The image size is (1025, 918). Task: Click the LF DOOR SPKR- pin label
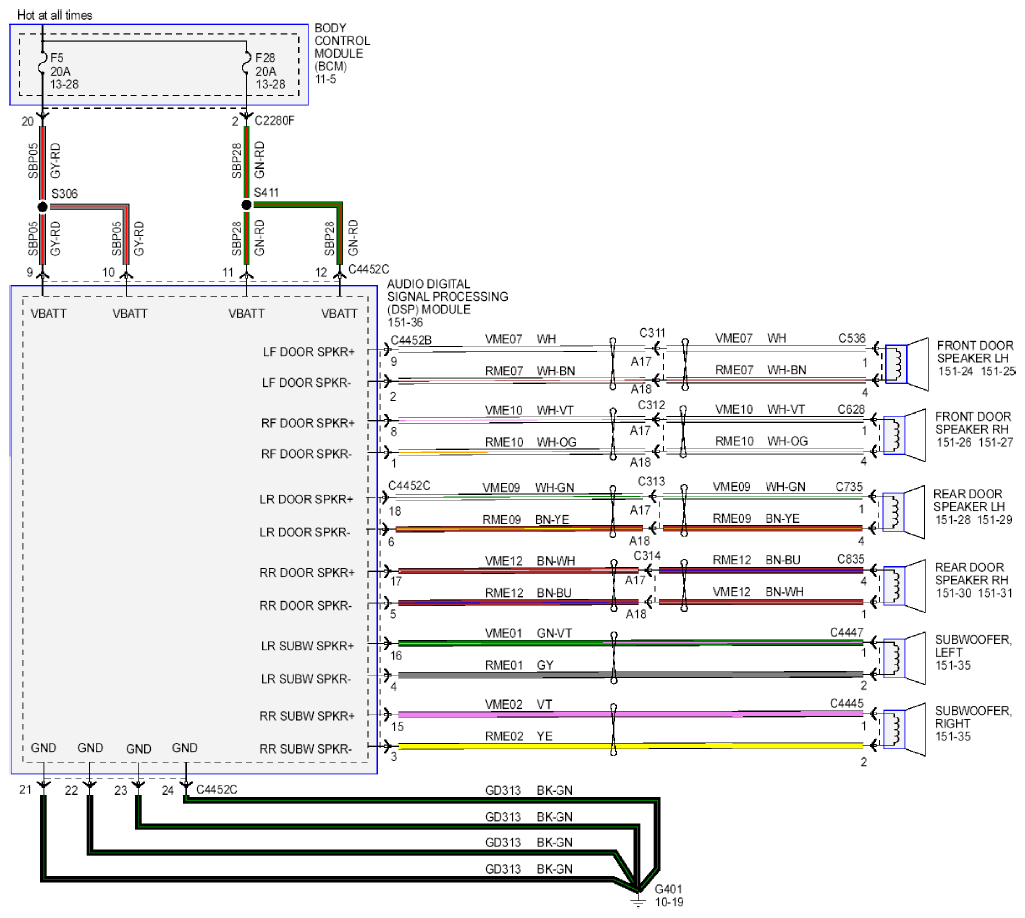pyautogui.click(x=307, y=382)
